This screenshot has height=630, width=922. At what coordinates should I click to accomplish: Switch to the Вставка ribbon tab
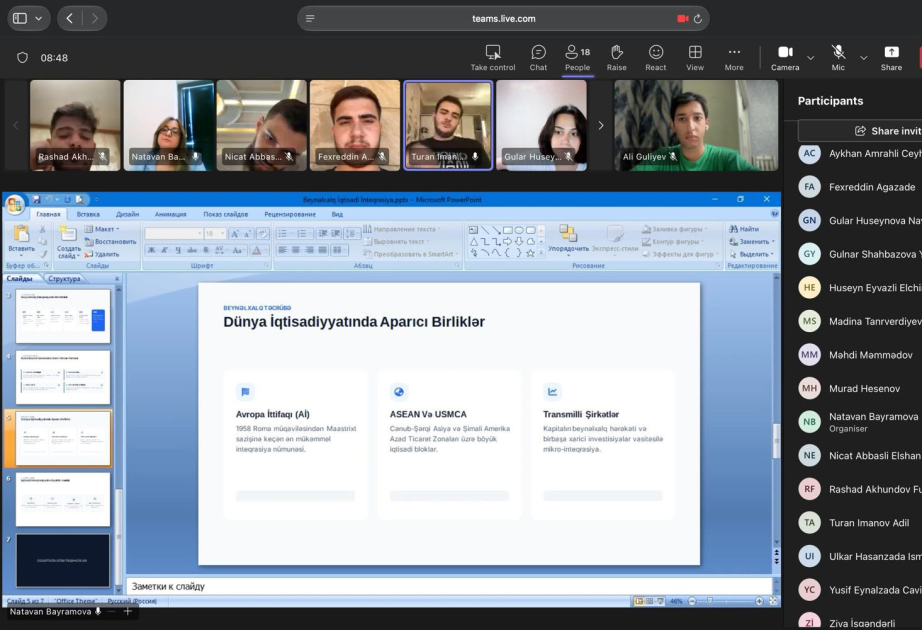88,214
